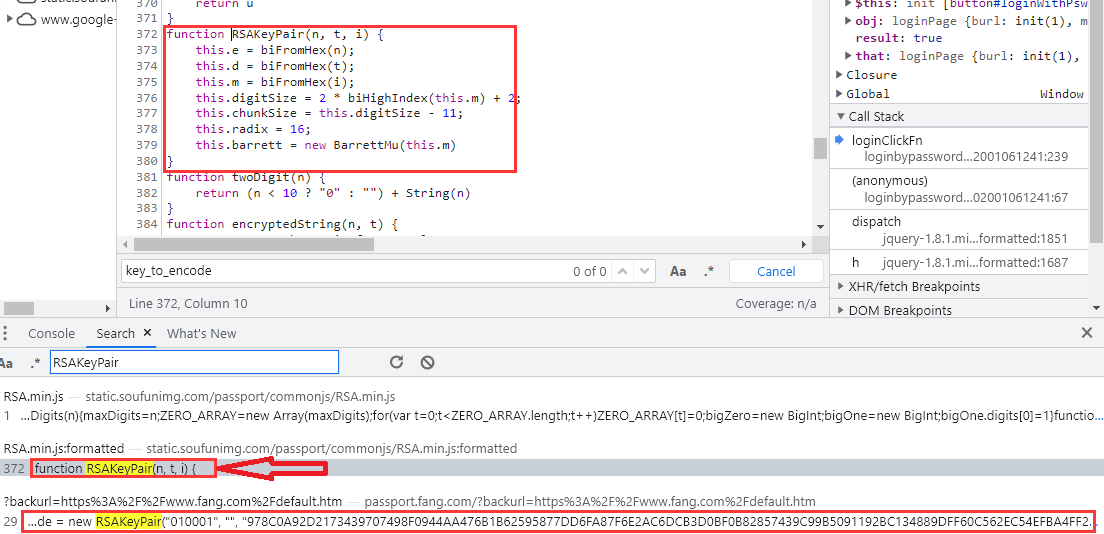The width and height of the screenshot is (1104, 534).
Task: Click Cancel in the find bar
Action: point(776,271)
